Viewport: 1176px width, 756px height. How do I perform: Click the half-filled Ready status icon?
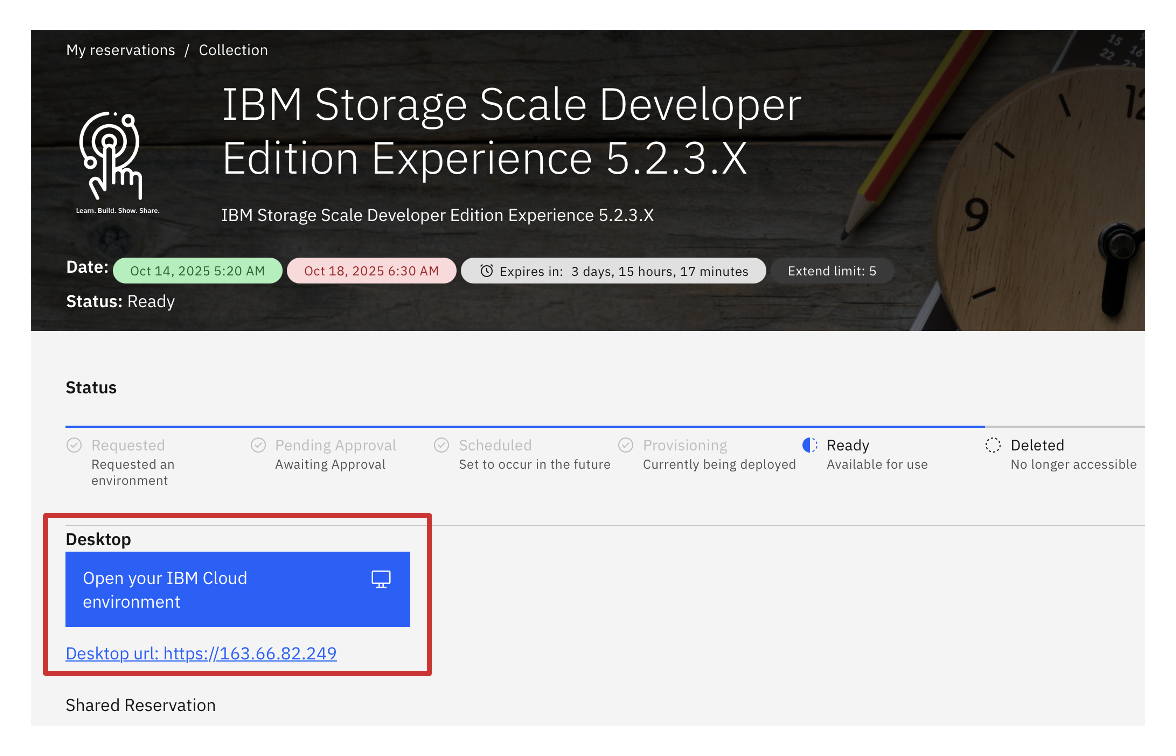point(810,445)
